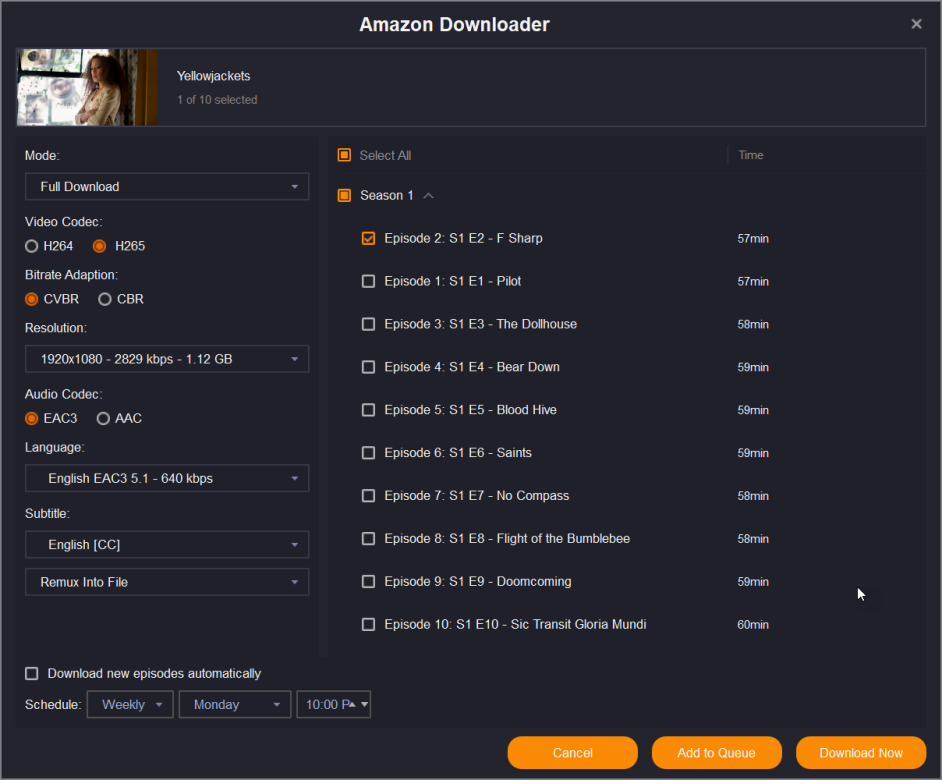Click the Yellowjackets show thumbnail

click(87, 88)
